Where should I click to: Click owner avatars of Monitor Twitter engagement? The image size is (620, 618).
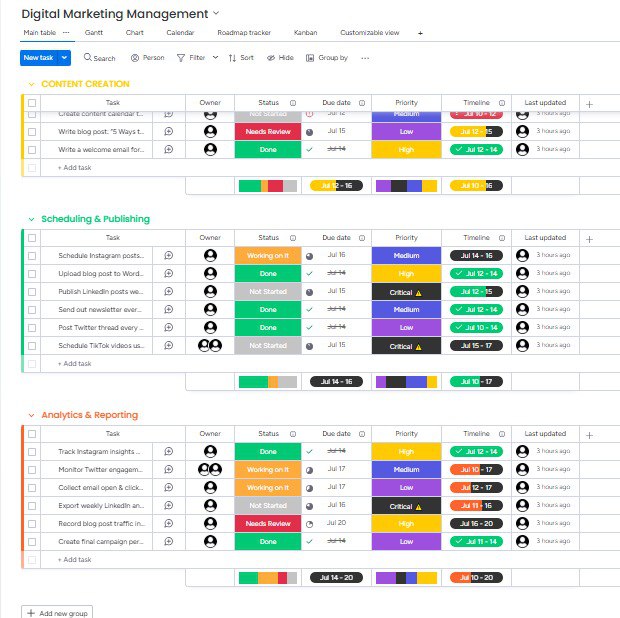point(210,469)
